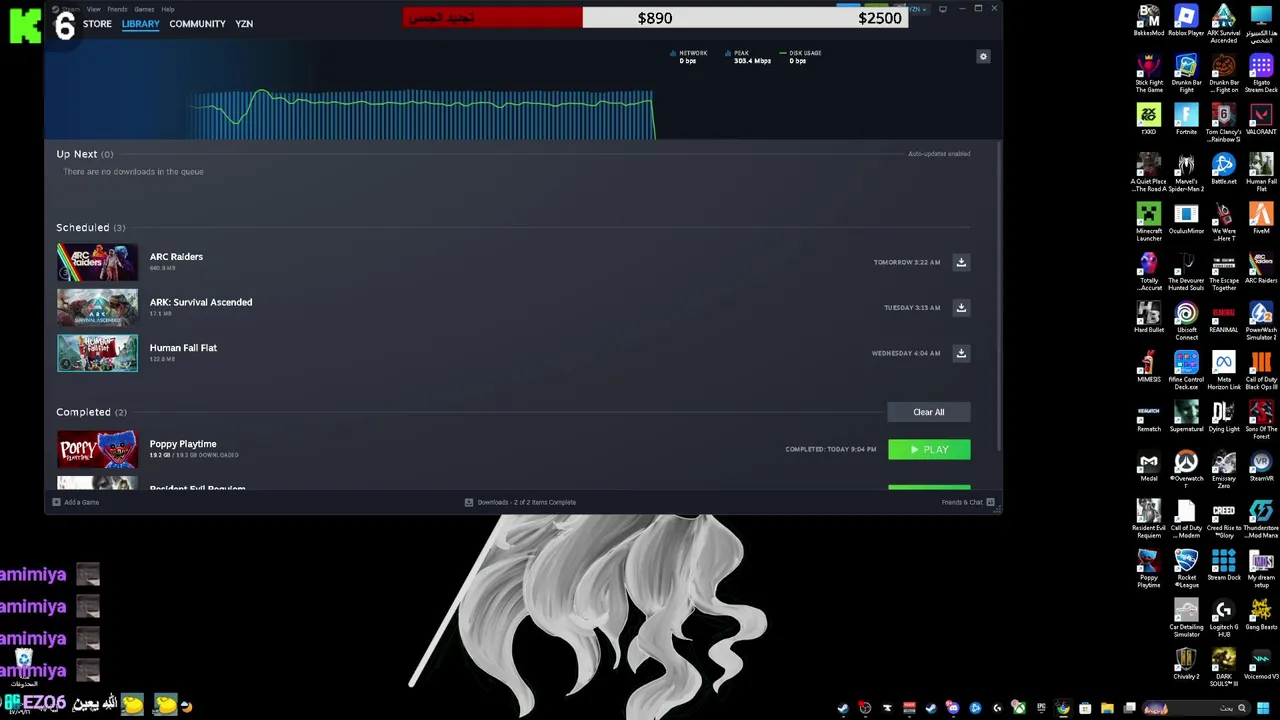
Task: Open the VALORANT desktop icon
Action: tap(1261, 120)
